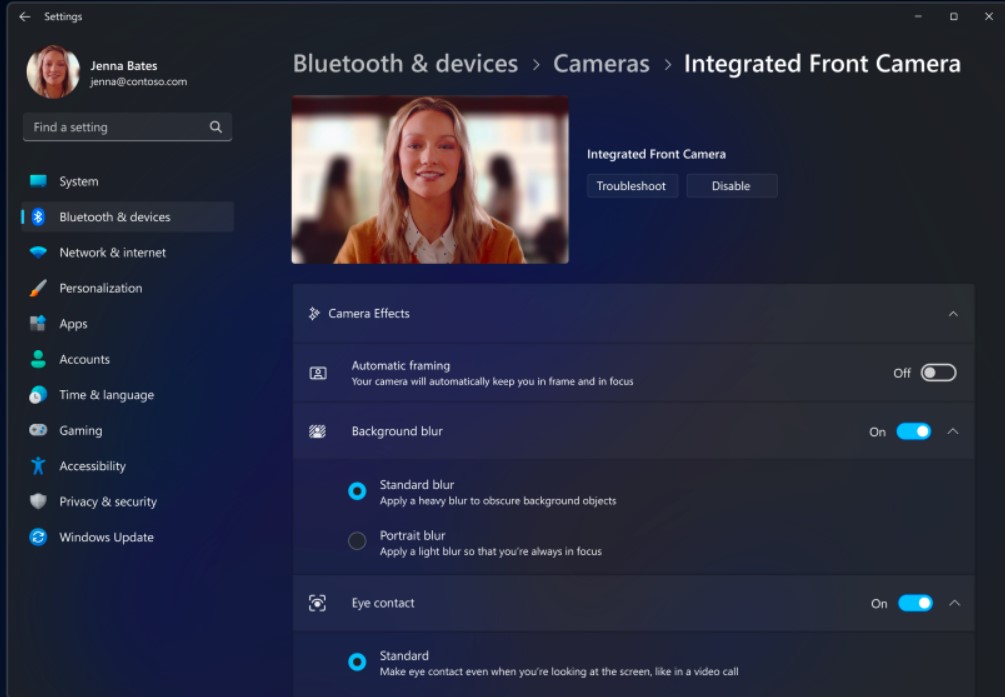The height and width of the screenshot is (697, 1005).
Task: Click the camera preview thumbnail
Action: (x=430, y=180)
